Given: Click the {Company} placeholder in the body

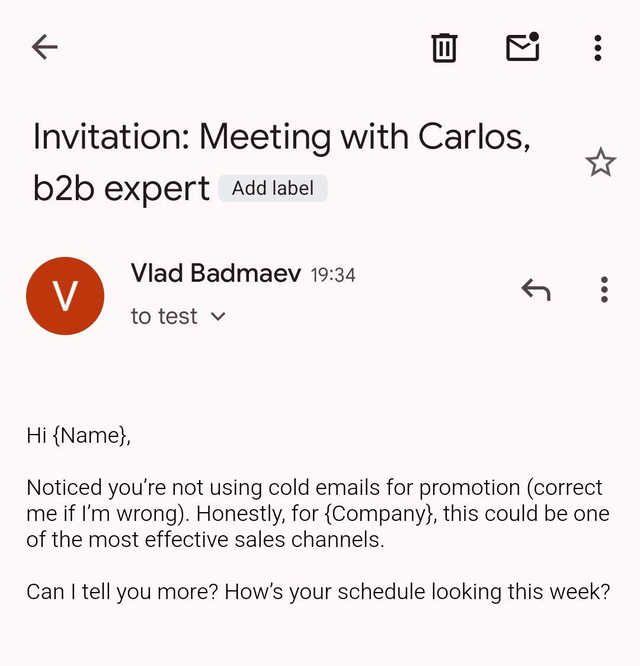Looking at the screenshot, I should pos(380,514).
